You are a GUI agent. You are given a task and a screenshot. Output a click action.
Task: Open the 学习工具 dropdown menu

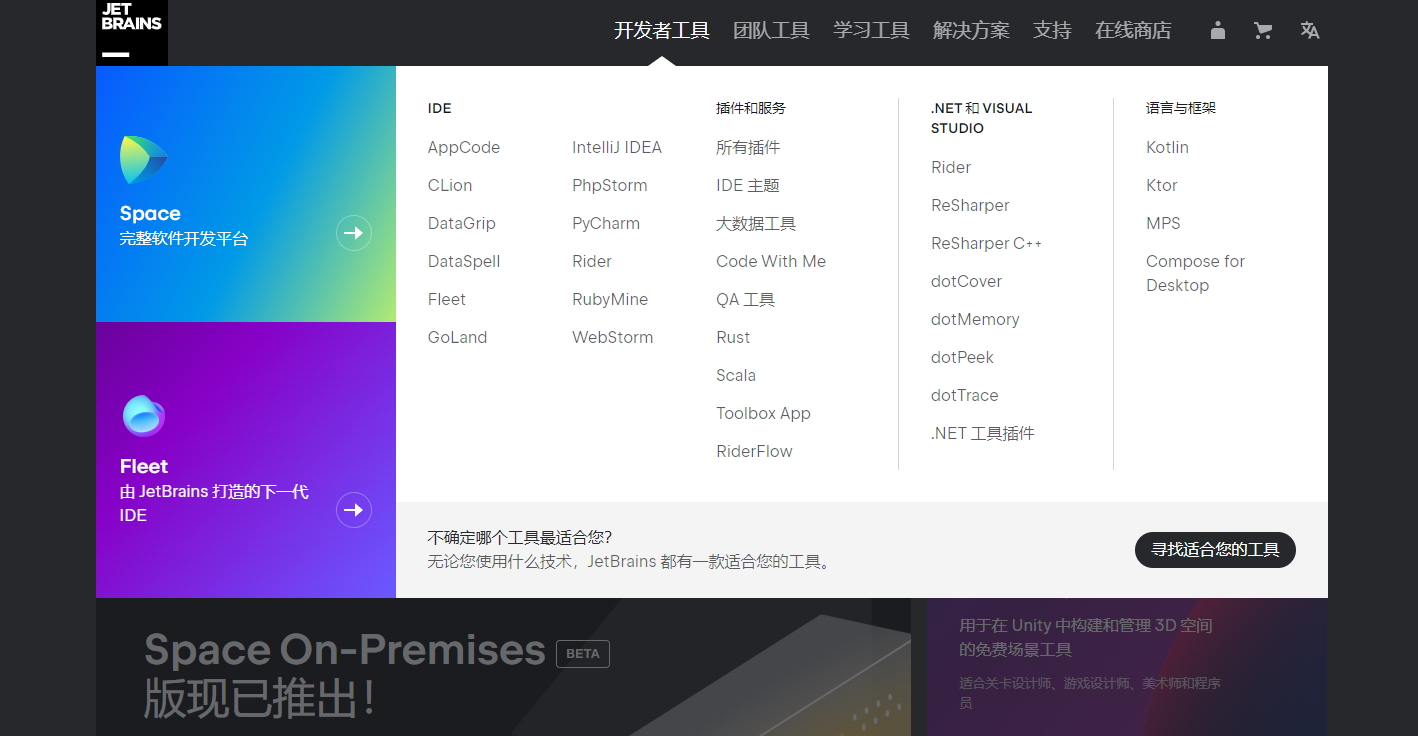click(x=870, y=30)
